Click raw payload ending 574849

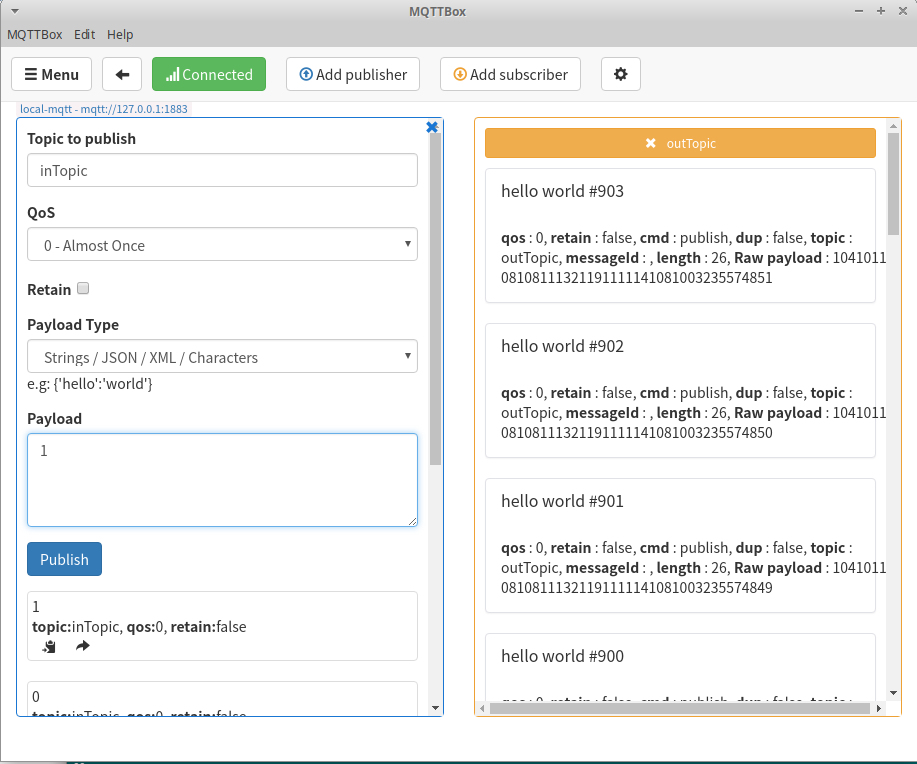tap(637, 588)
